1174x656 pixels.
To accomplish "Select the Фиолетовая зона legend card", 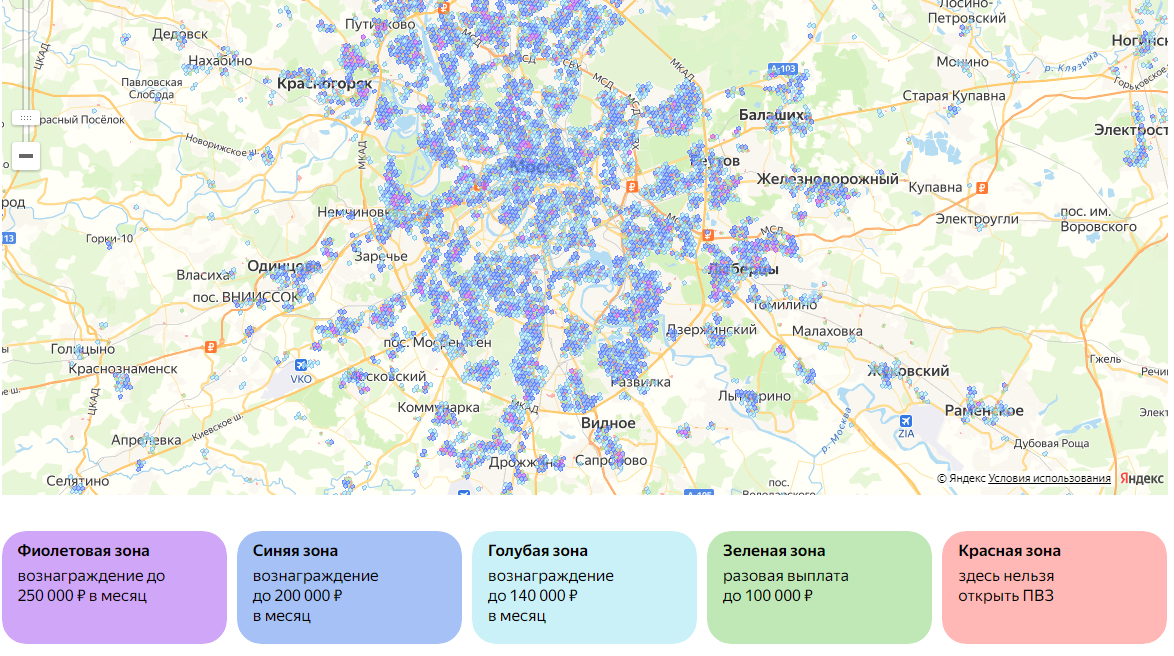I will click(115, 588).
